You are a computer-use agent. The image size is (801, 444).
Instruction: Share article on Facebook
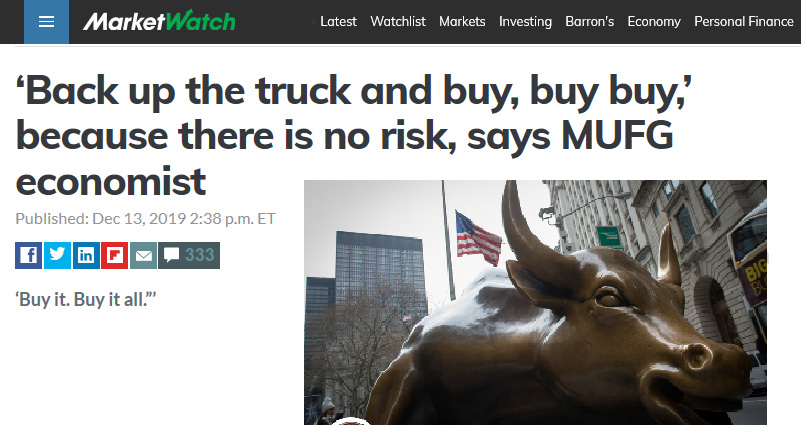pyautogui.click(x=29, y=255)
